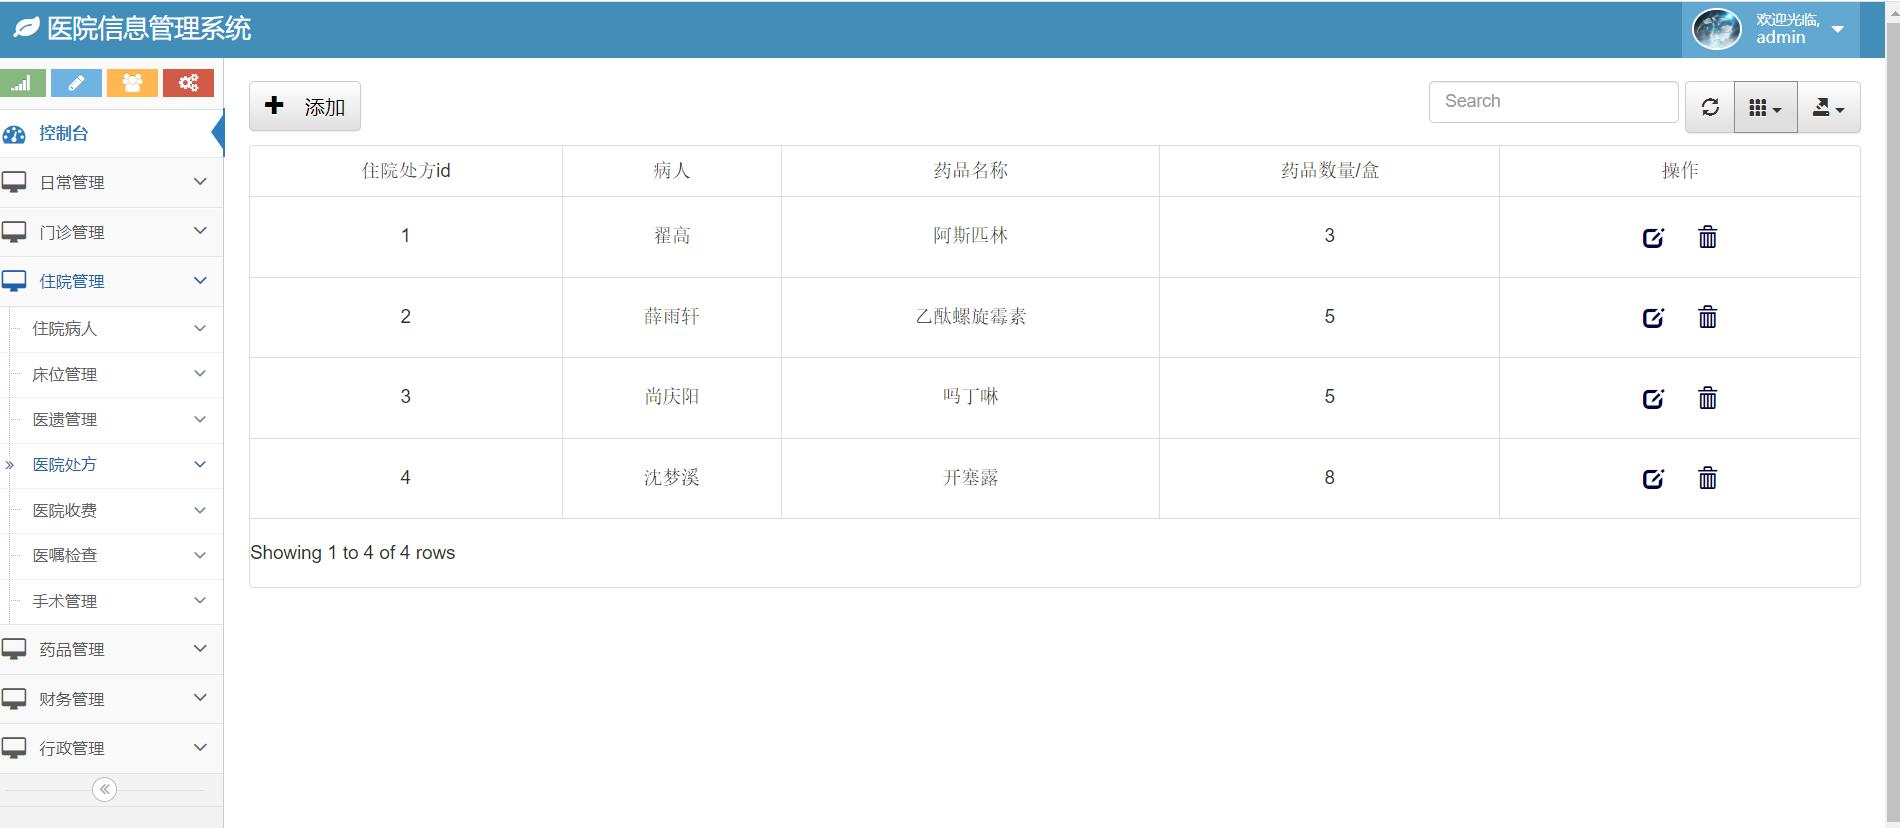Open 控制台 in the sidebar
This screenshot has width=1900, height=828.
click(111, 133)
